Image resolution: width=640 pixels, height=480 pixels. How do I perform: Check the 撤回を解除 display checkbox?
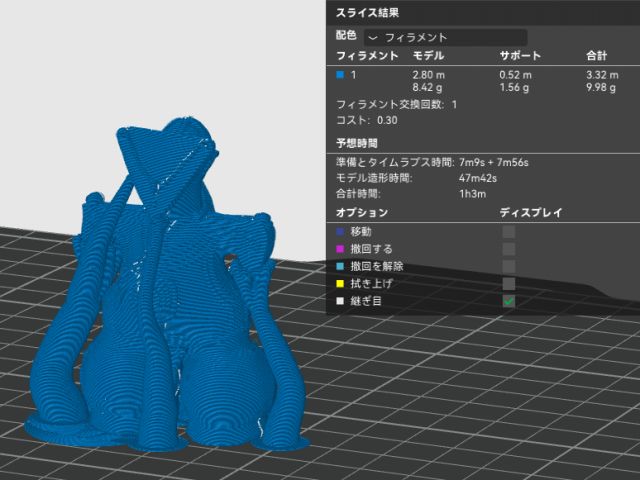[x=508, y=266]
